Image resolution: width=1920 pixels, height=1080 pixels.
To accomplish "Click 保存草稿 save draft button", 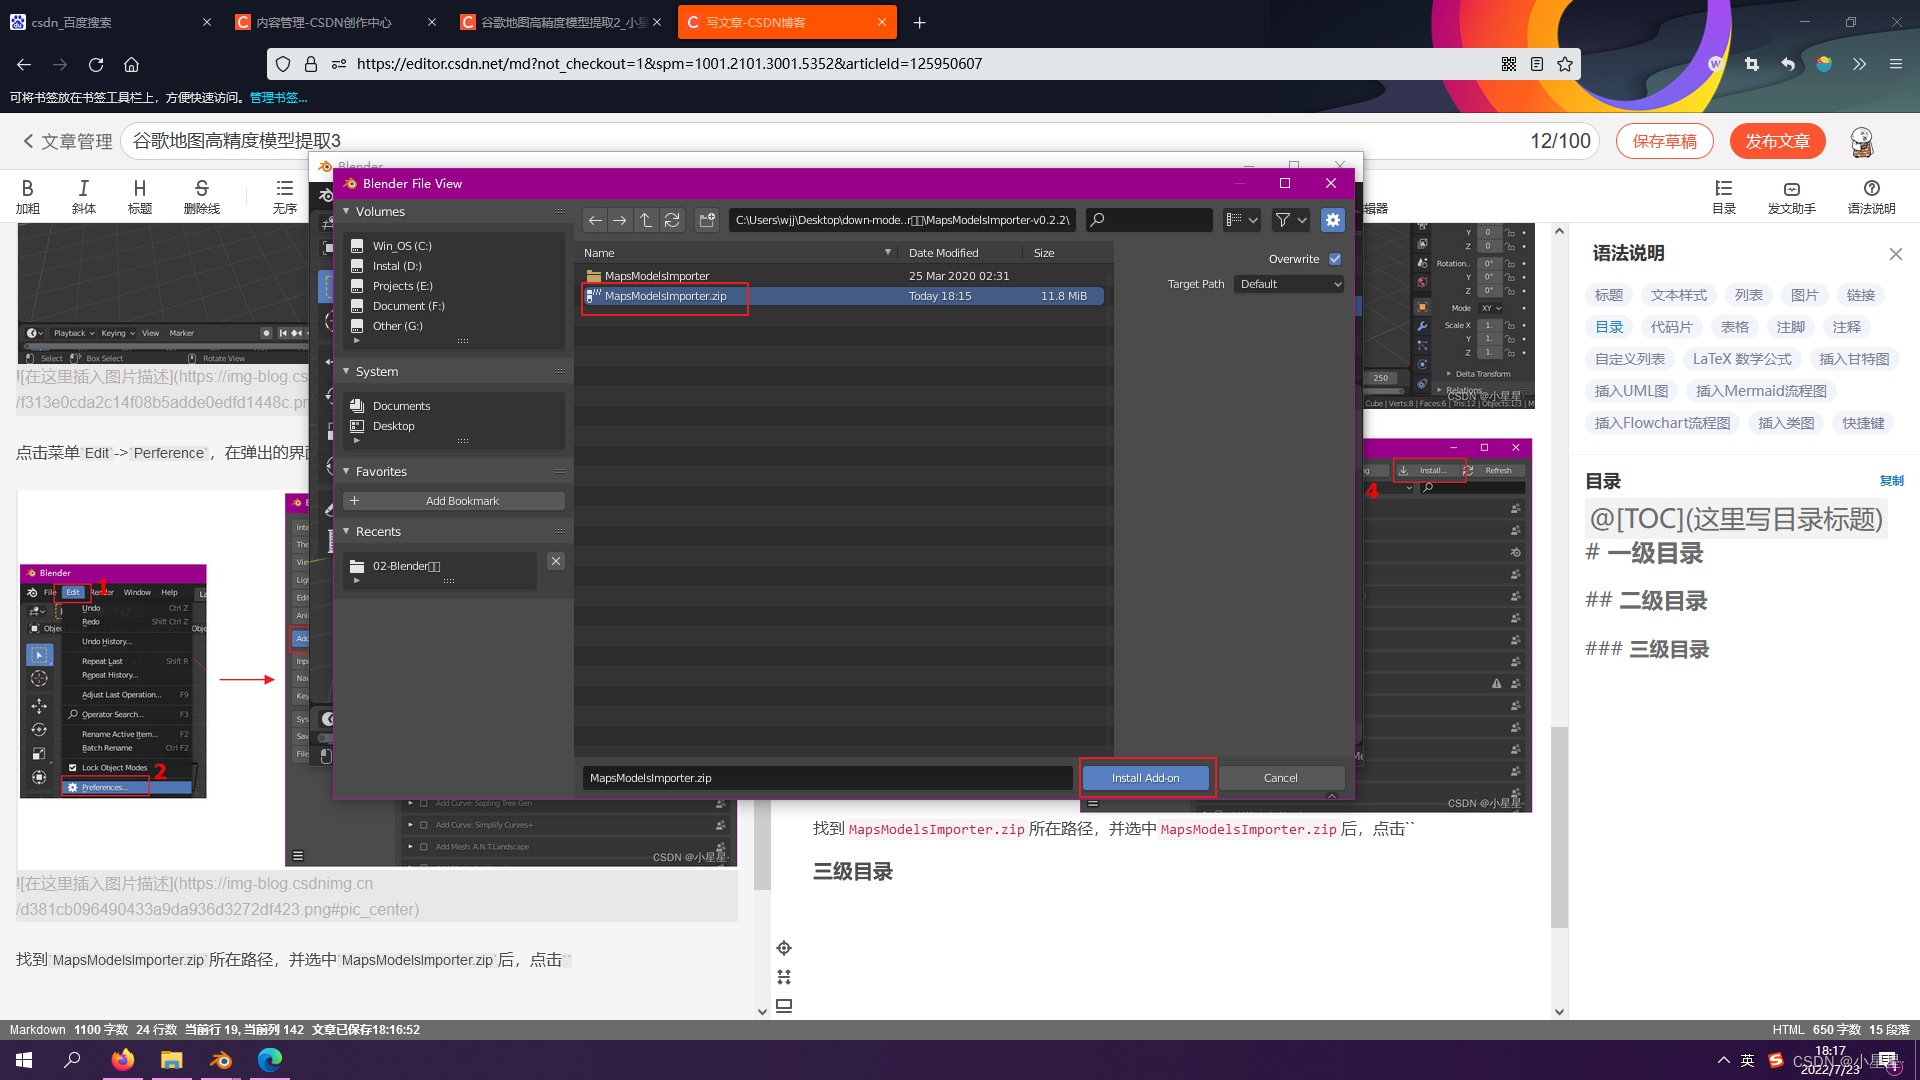I will 1664,142.
